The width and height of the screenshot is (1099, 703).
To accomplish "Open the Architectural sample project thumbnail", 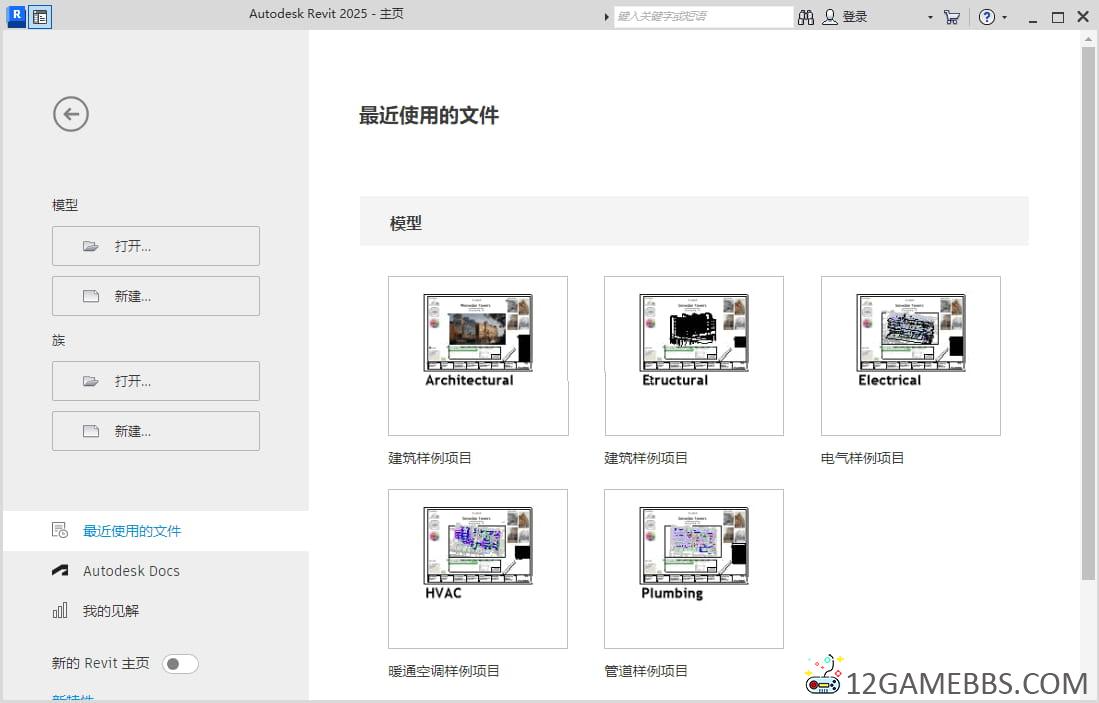I will point(478,356).
